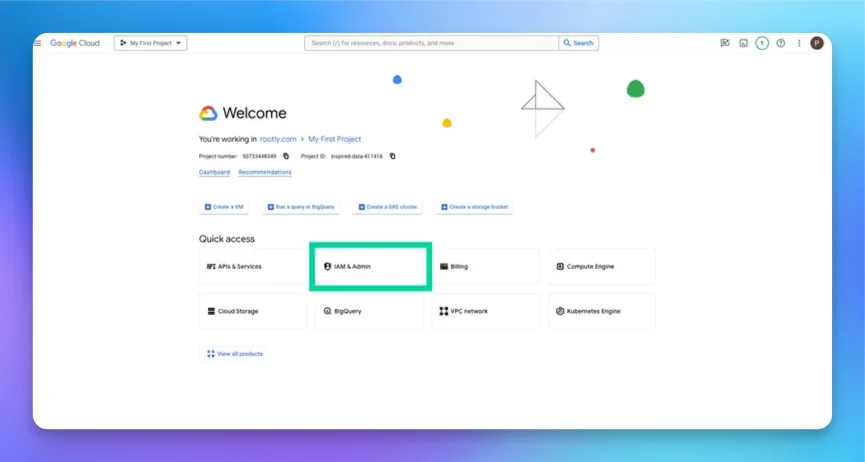Viewport: 865px width, 462px height.
Task: Open the My First Project selector dropdown
Action: 151,43
